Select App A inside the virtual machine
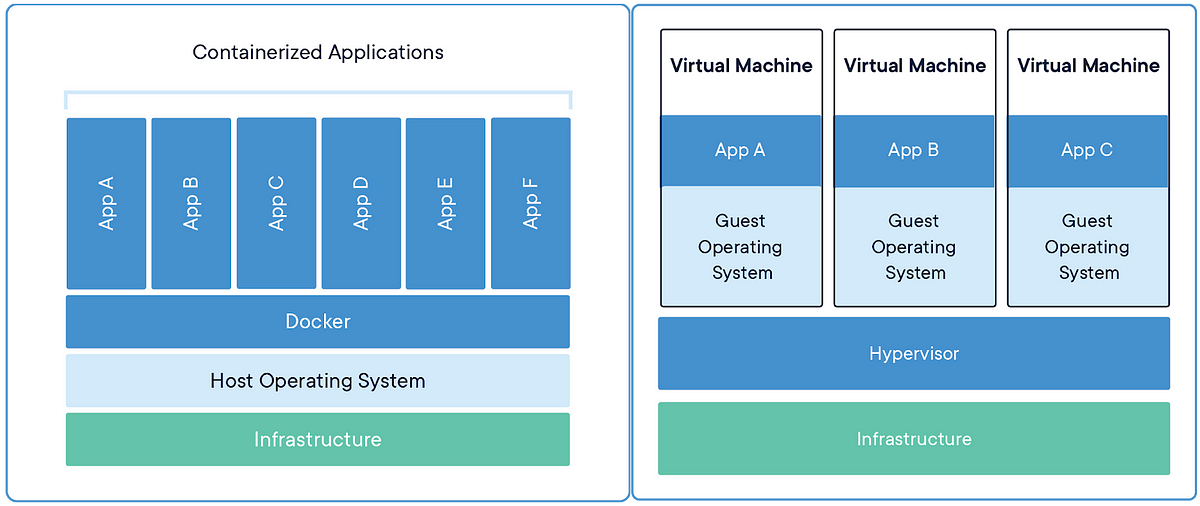This screenshot has width=1200, height=506. (x=741, y=150)
